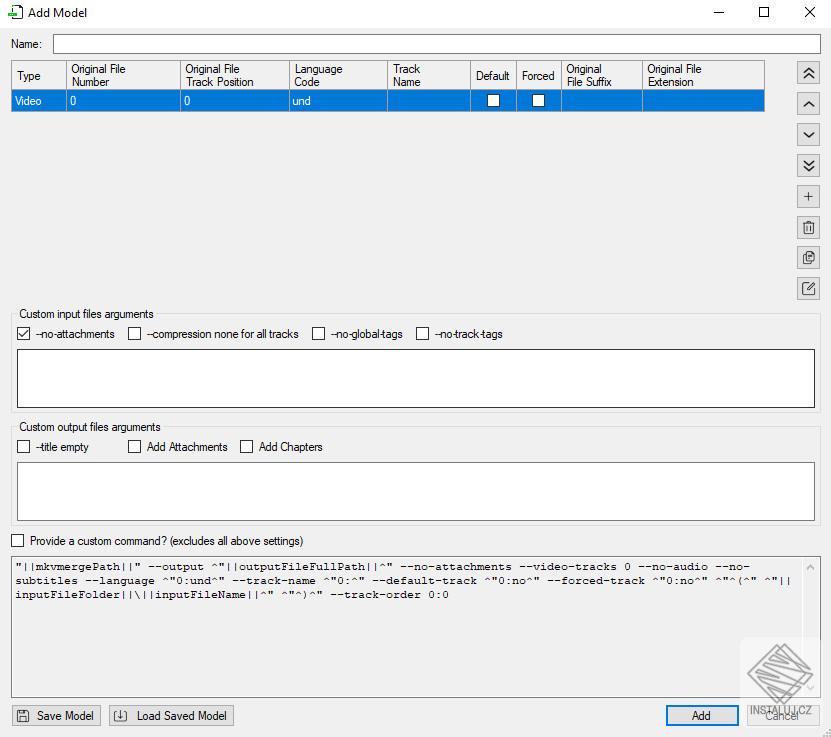The height and width of the screenshot is (737, 831).
Task: Click the Original File Track Position cell
Action: point(235,101)
